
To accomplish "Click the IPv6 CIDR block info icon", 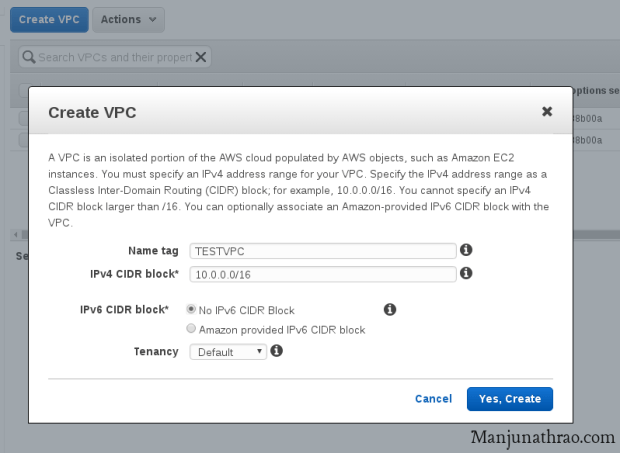I will coord(390,310).
